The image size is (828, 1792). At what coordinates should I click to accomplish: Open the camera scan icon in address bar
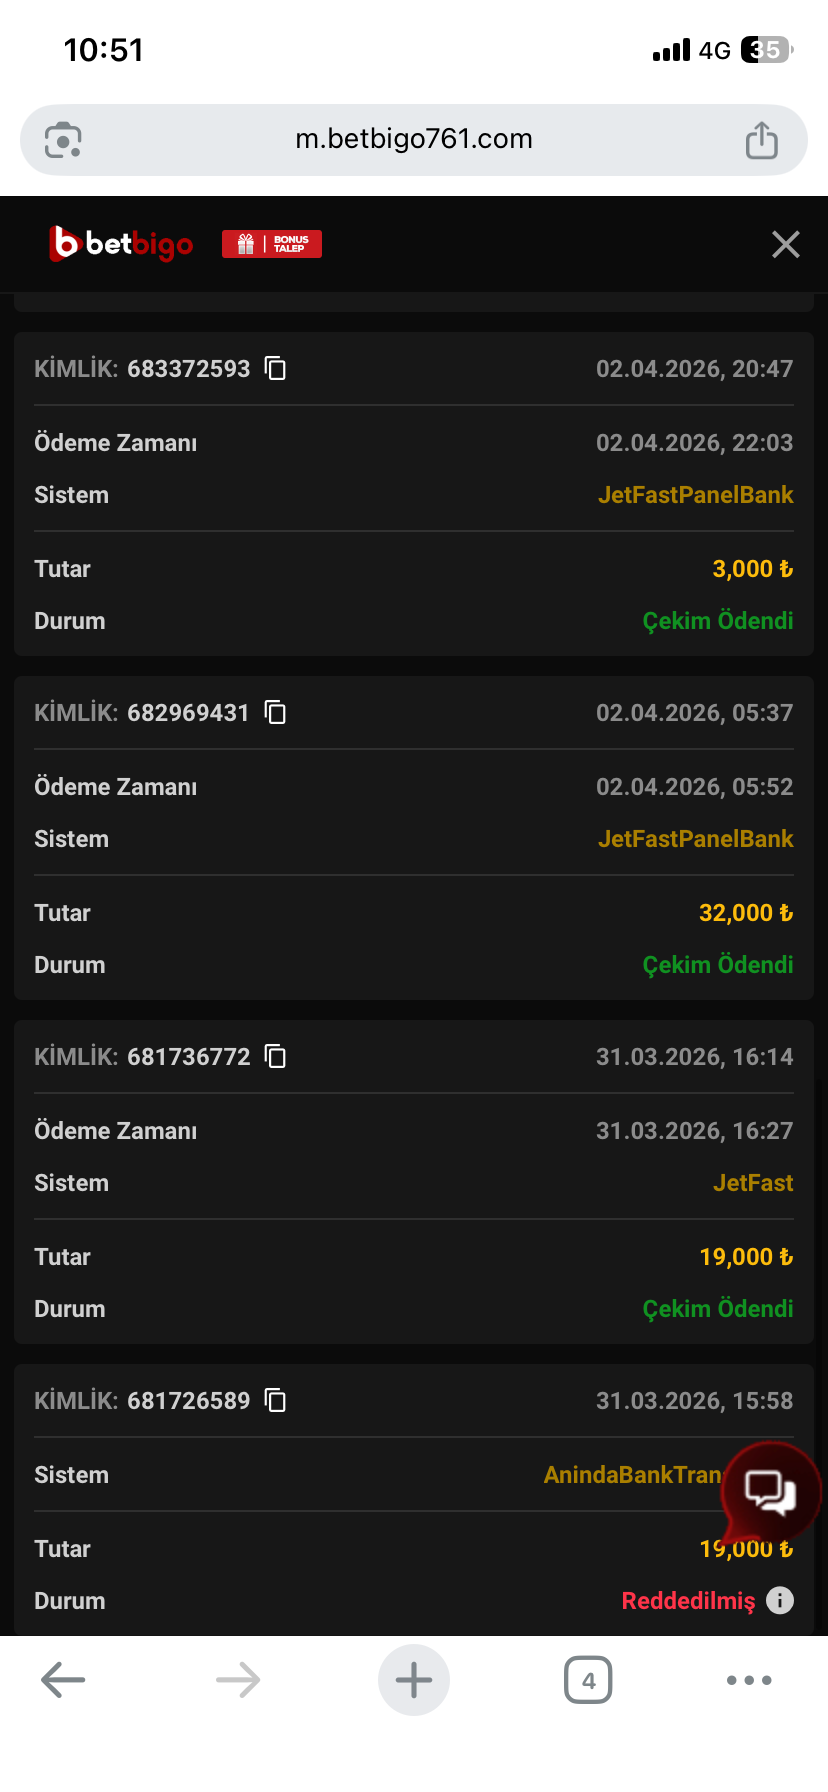pos(63,140)
